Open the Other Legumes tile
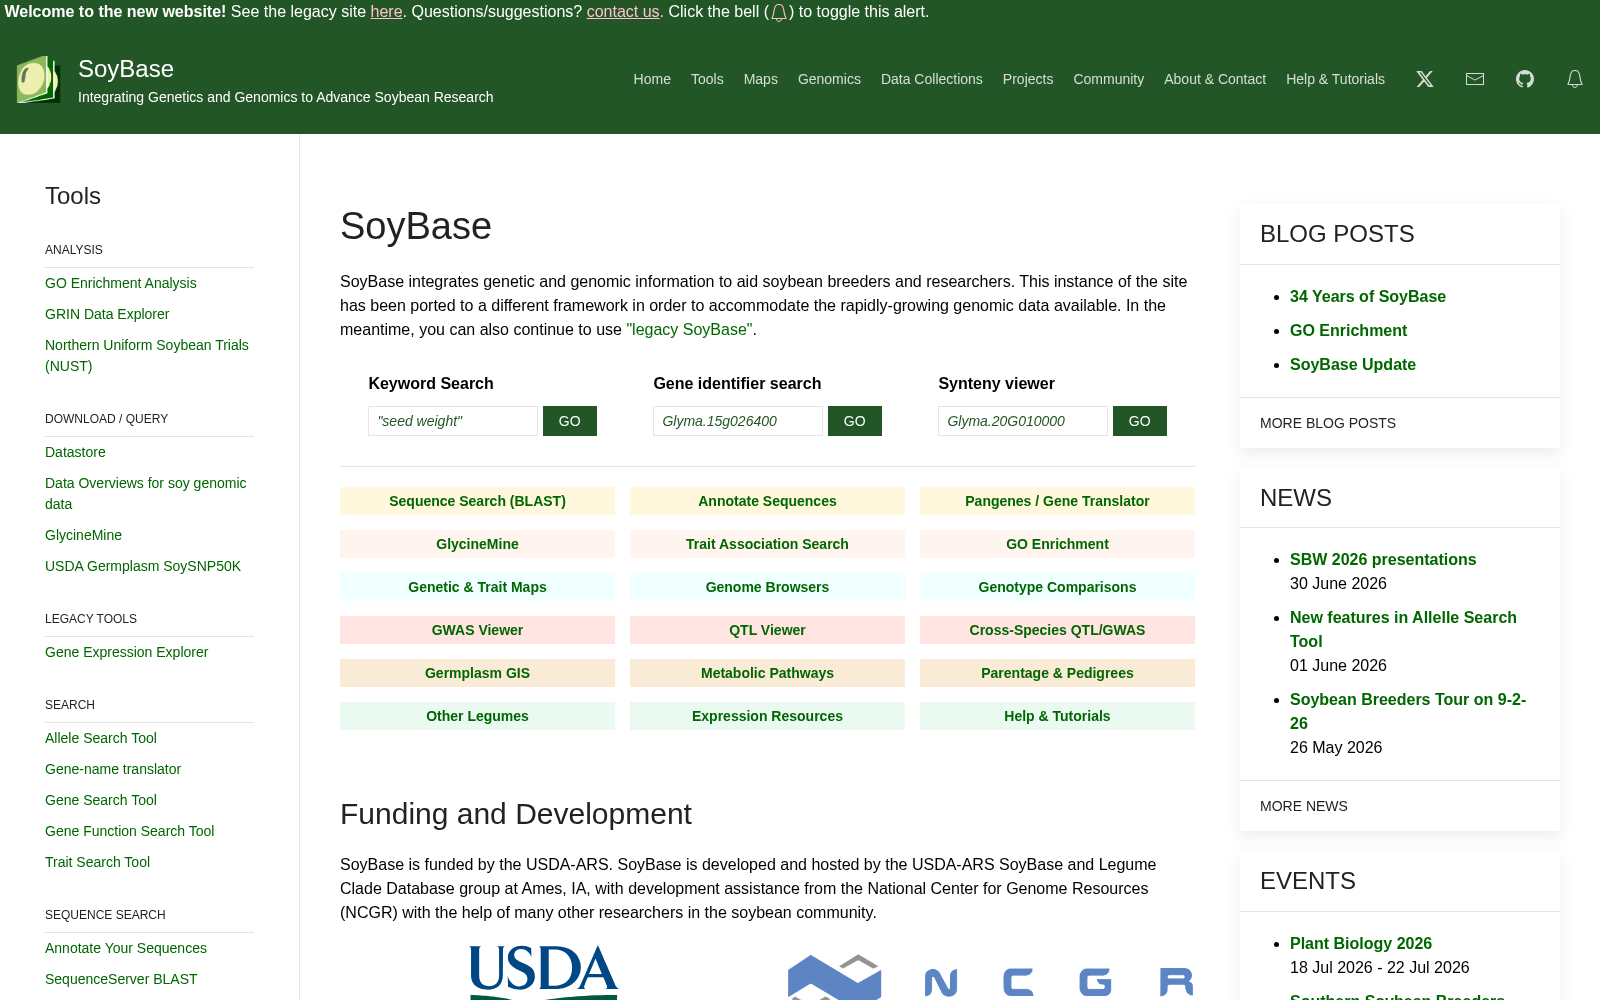 [x=477, y=716]
